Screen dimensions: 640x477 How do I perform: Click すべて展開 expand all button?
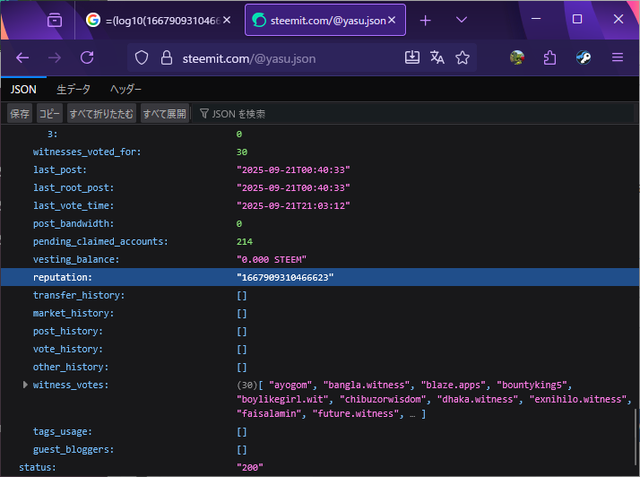[164, 113]
